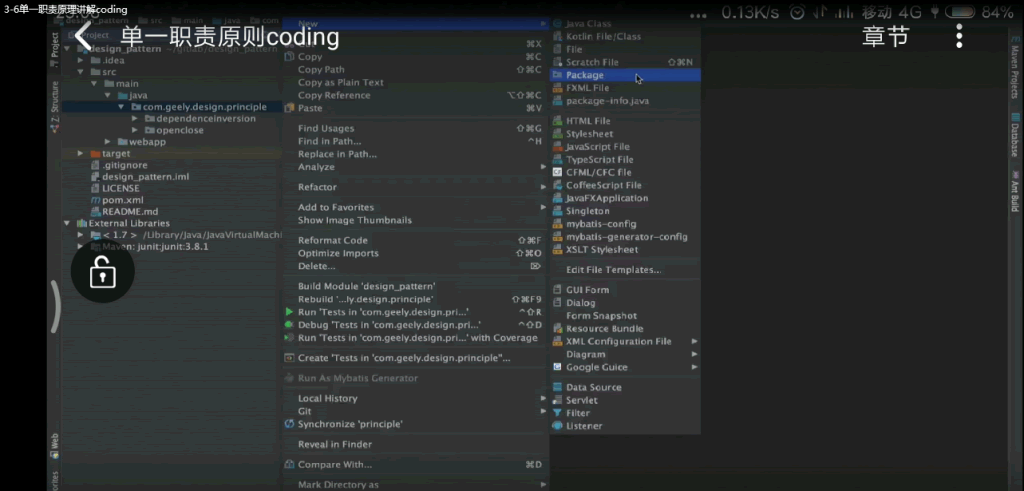Click green Run Tests arrow icon
1024x491 pixels.
(289, 312)
